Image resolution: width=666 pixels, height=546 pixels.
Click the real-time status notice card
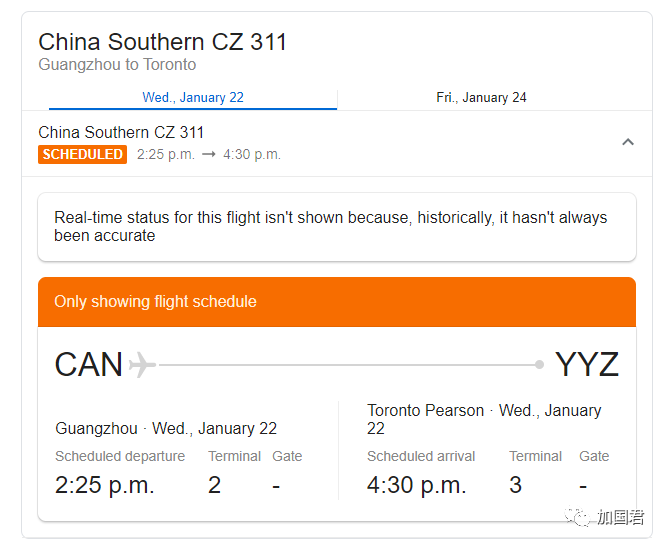[x=337, y=227]
